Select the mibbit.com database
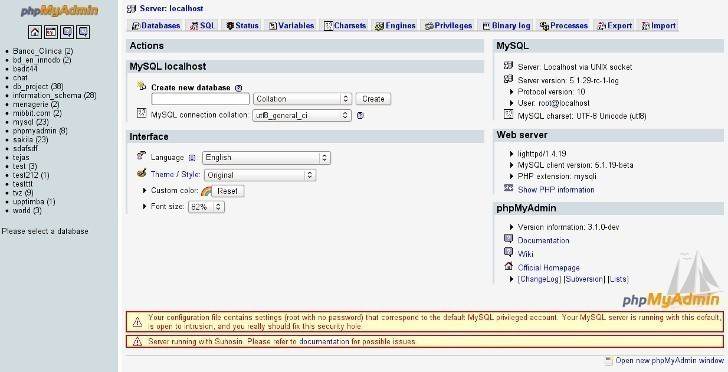Screen dimensions: 728x372 37,113
